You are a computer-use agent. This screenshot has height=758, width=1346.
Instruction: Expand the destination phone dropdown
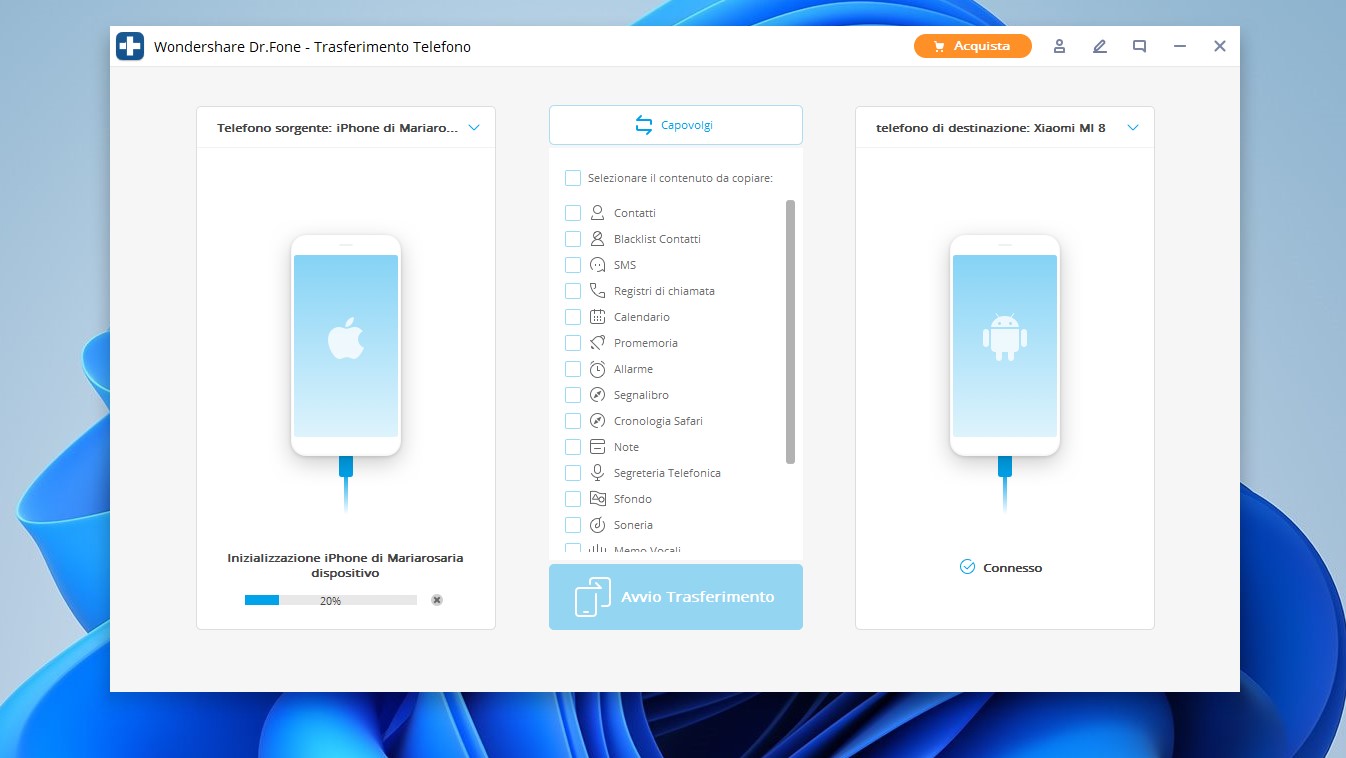1133,128
